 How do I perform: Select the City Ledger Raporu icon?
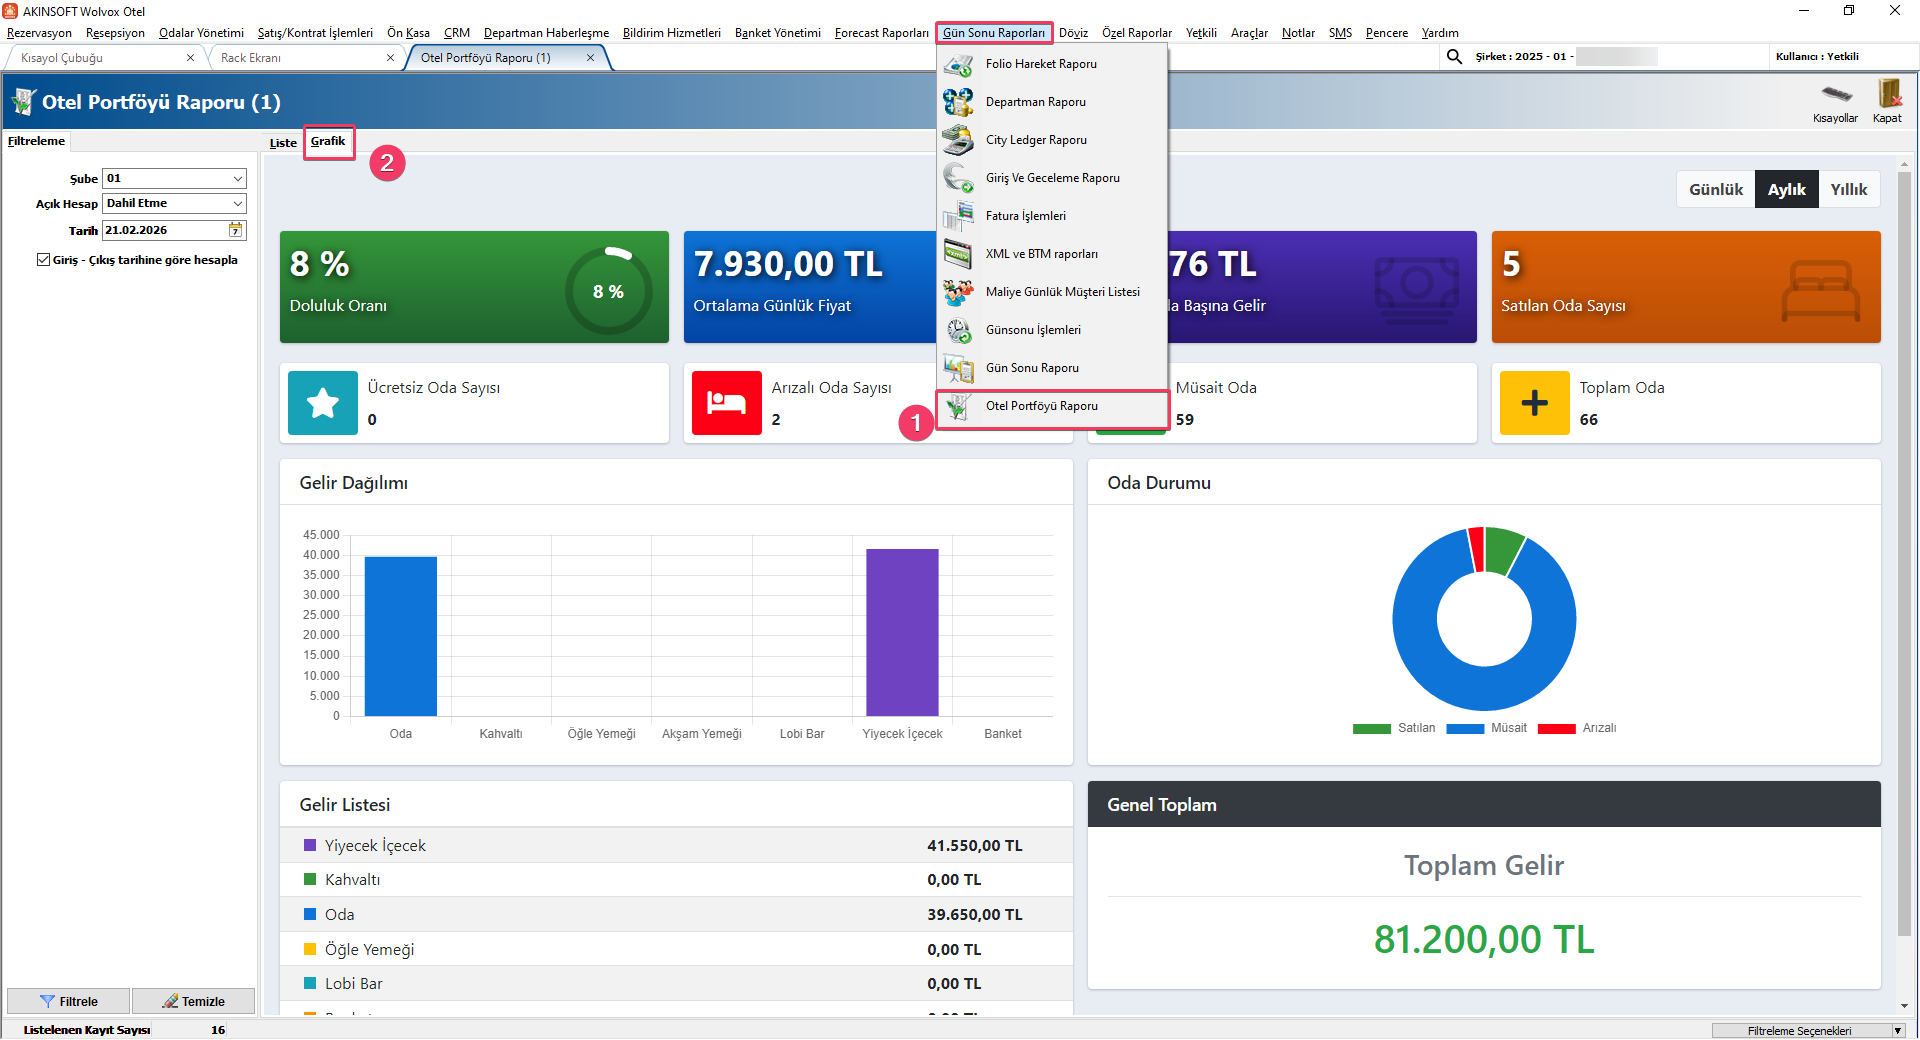coord(958,140)
